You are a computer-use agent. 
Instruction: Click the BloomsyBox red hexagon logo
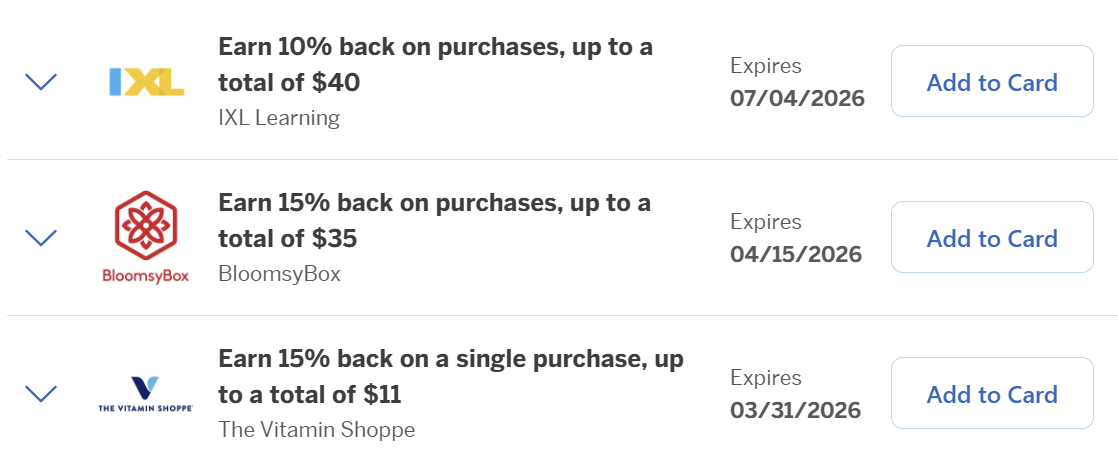click(146, 226)
